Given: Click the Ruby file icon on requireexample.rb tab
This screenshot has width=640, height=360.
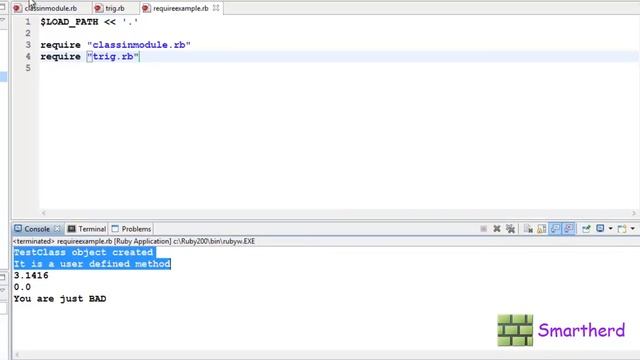Looking at the screenshot, I should pyautogui.click(x=146, y=8).
